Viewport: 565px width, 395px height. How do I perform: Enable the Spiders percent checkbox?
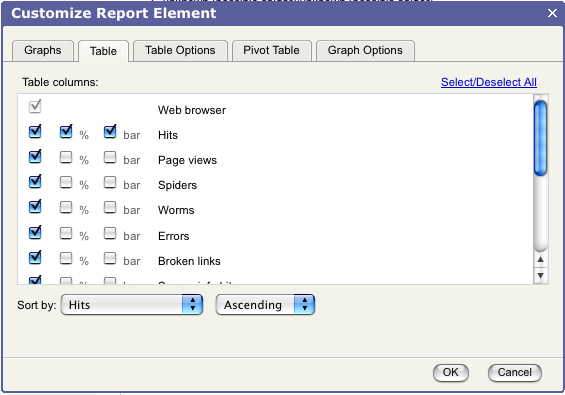pos(66,182)
